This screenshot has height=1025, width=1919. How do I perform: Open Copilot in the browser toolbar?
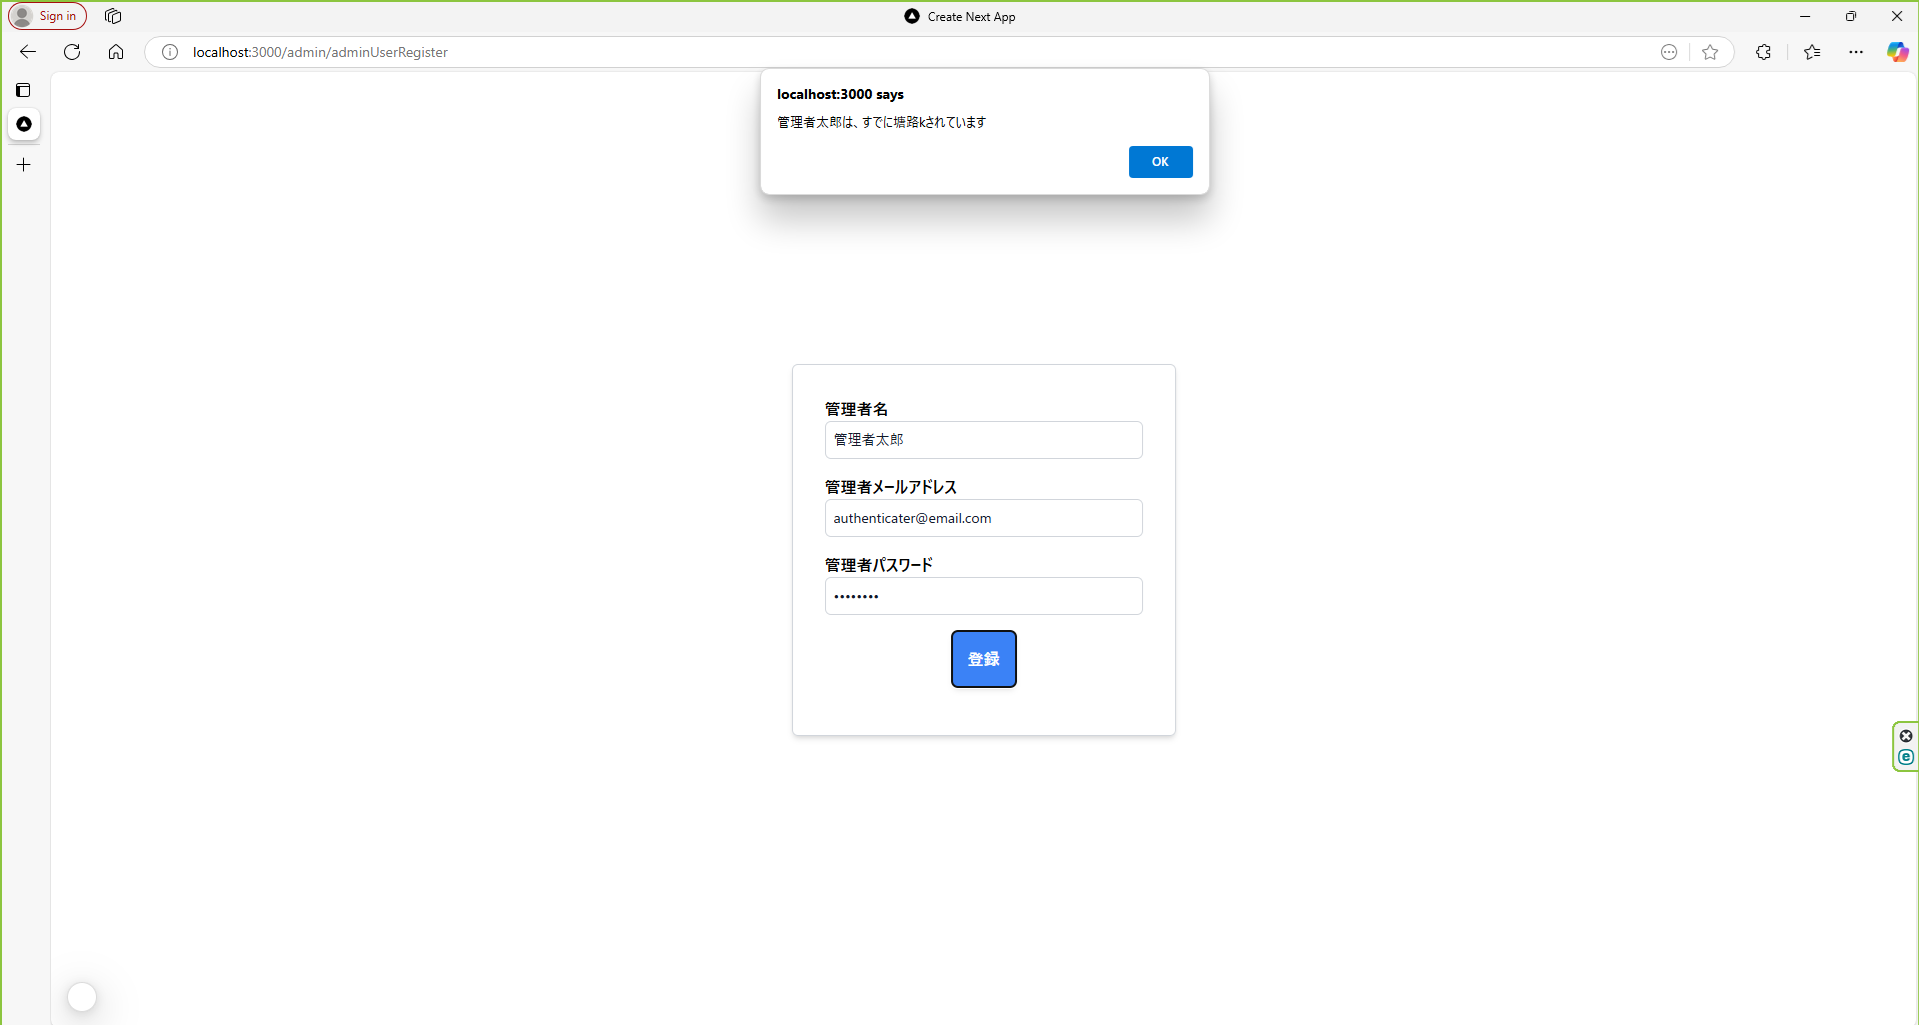coord(1897,52)
